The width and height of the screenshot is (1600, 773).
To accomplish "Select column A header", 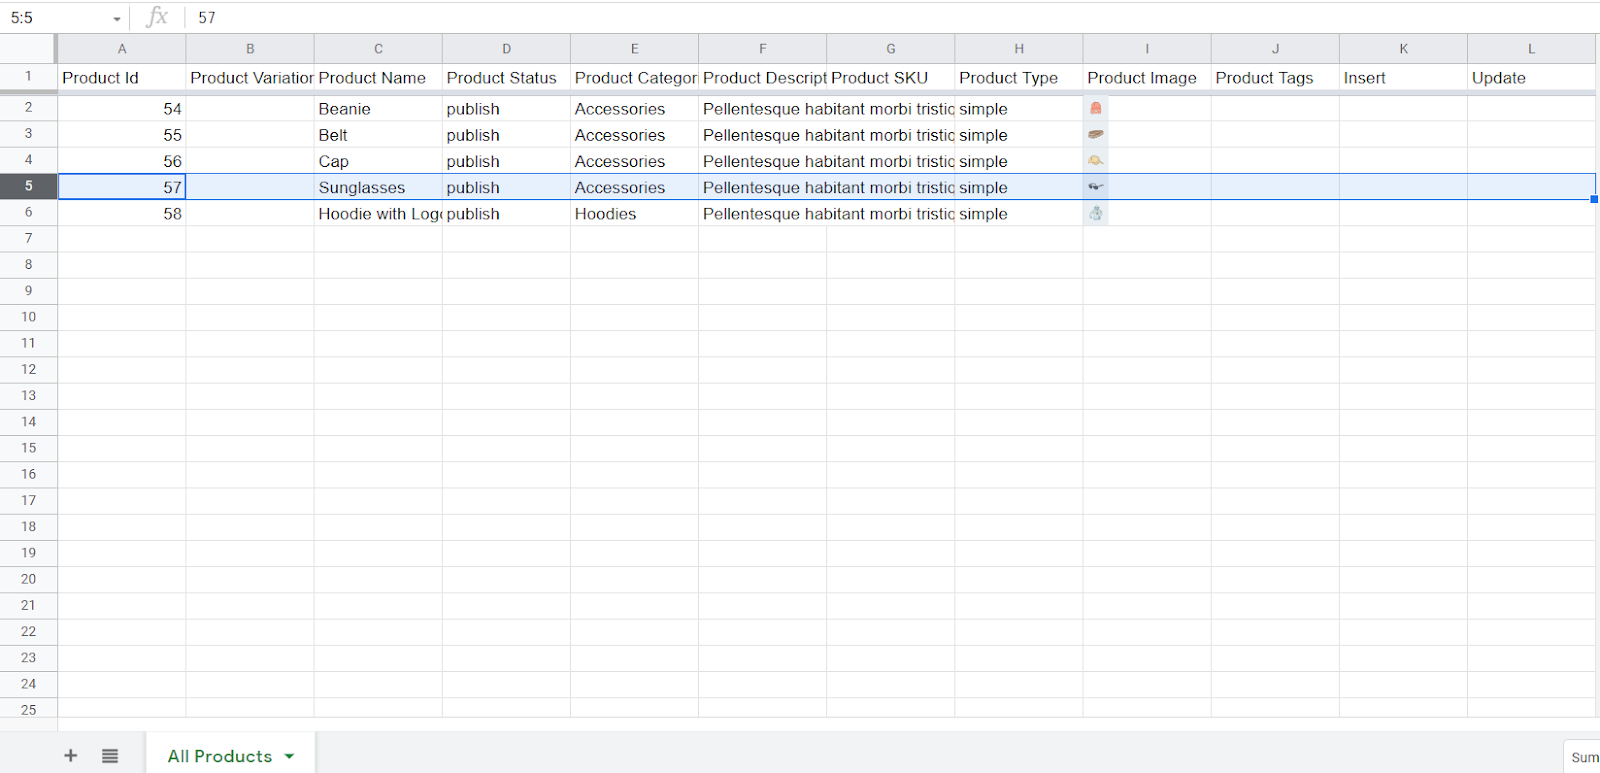I will tap(122, 48).
